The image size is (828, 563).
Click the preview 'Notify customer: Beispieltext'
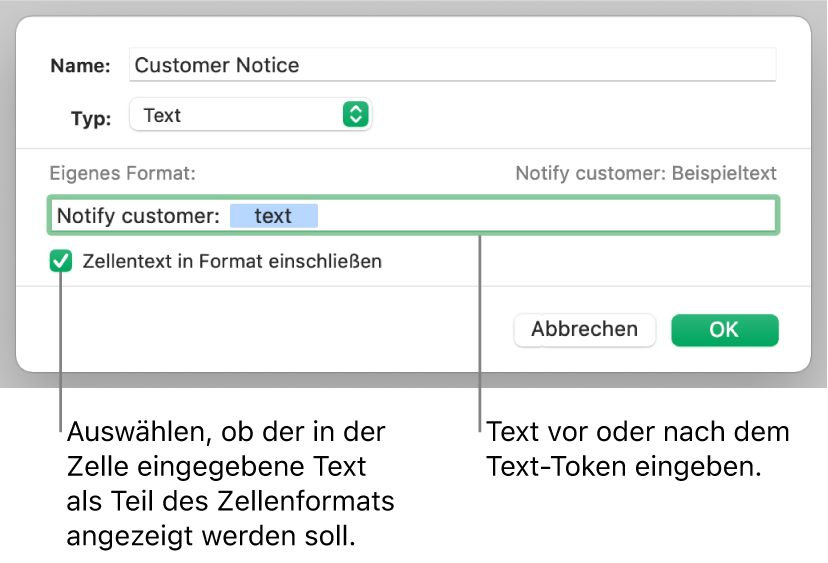[645, 173]
